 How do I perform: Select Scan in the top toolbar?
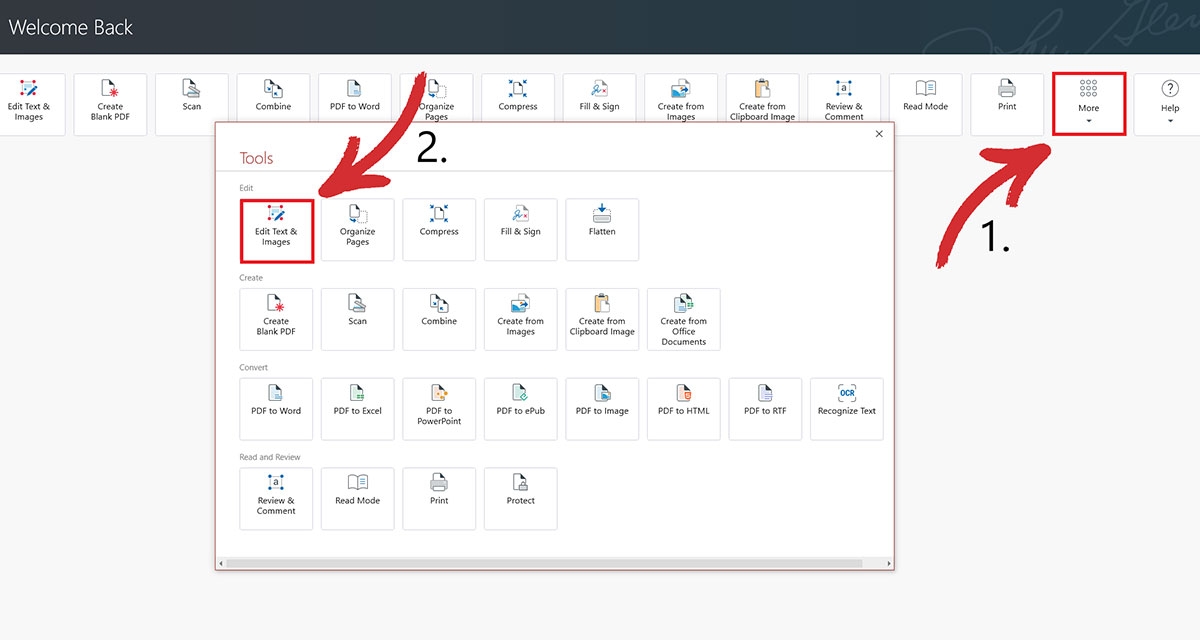point(192,104)
